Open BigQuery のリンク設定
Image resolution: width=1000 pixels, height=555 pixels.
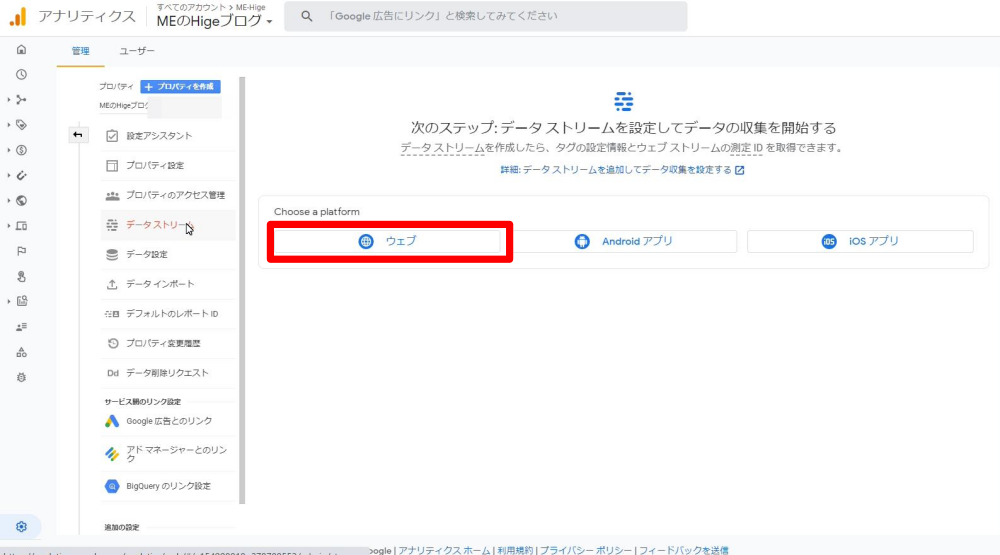168,486
